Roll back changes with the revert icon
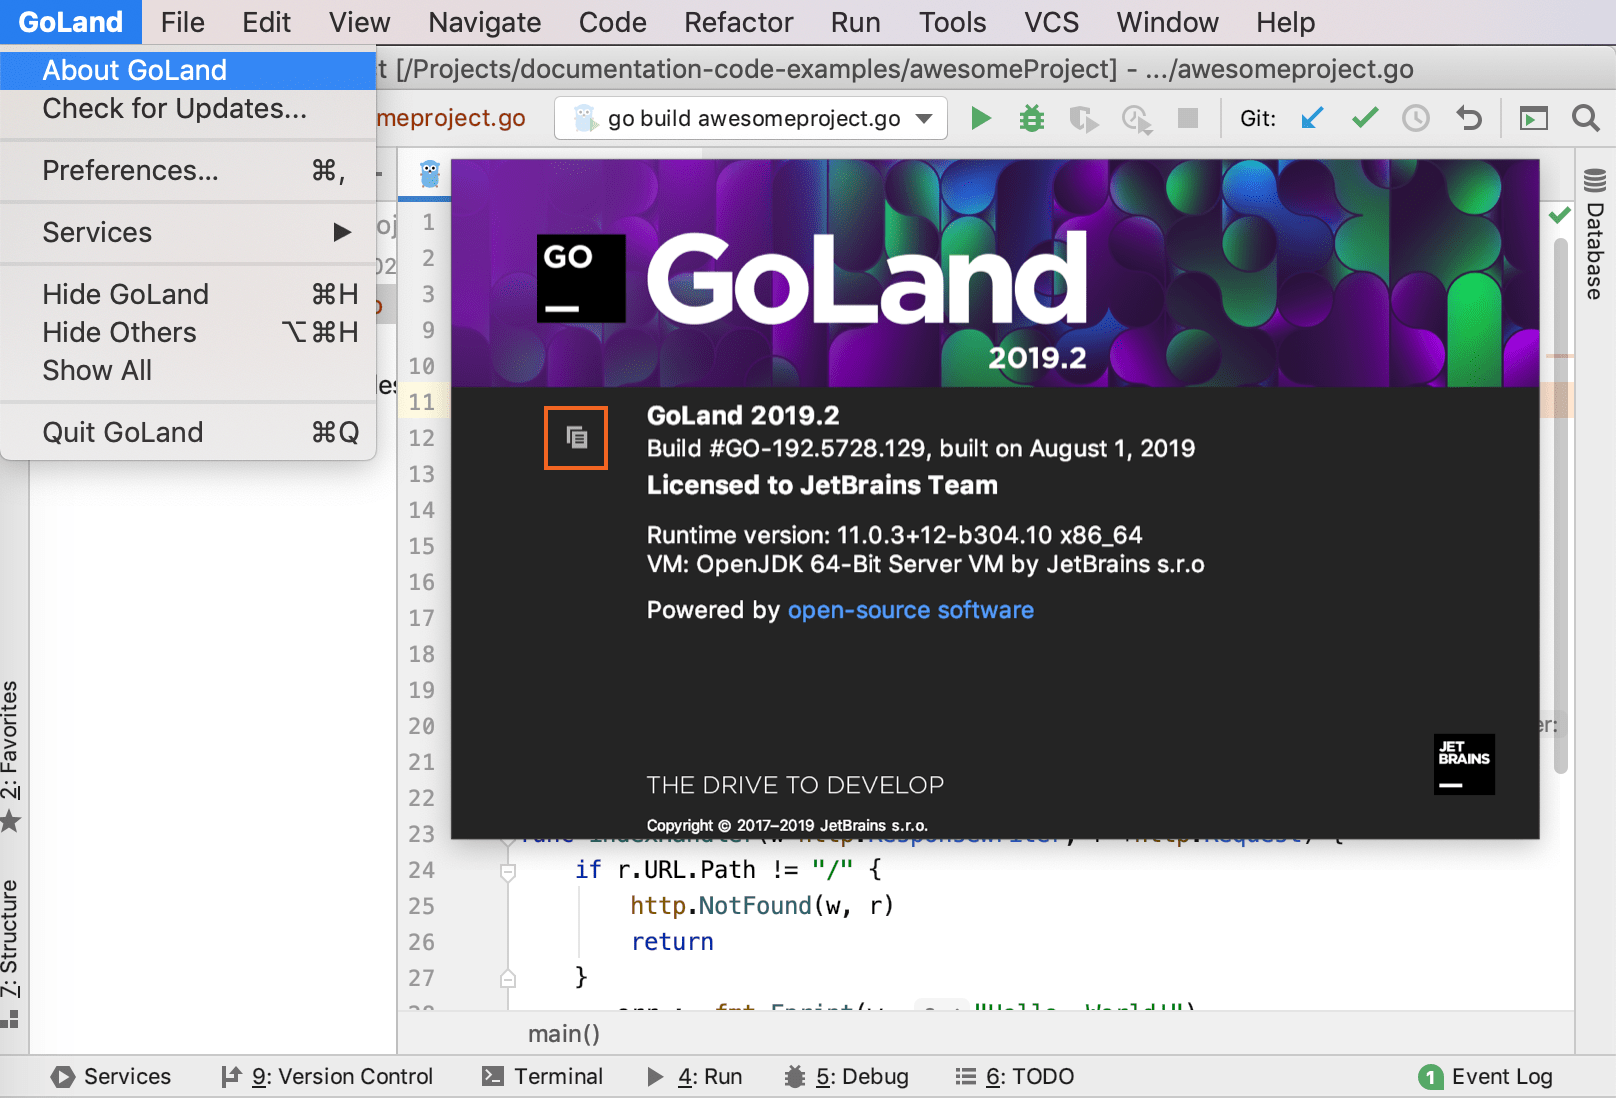 coord(1469,117)
